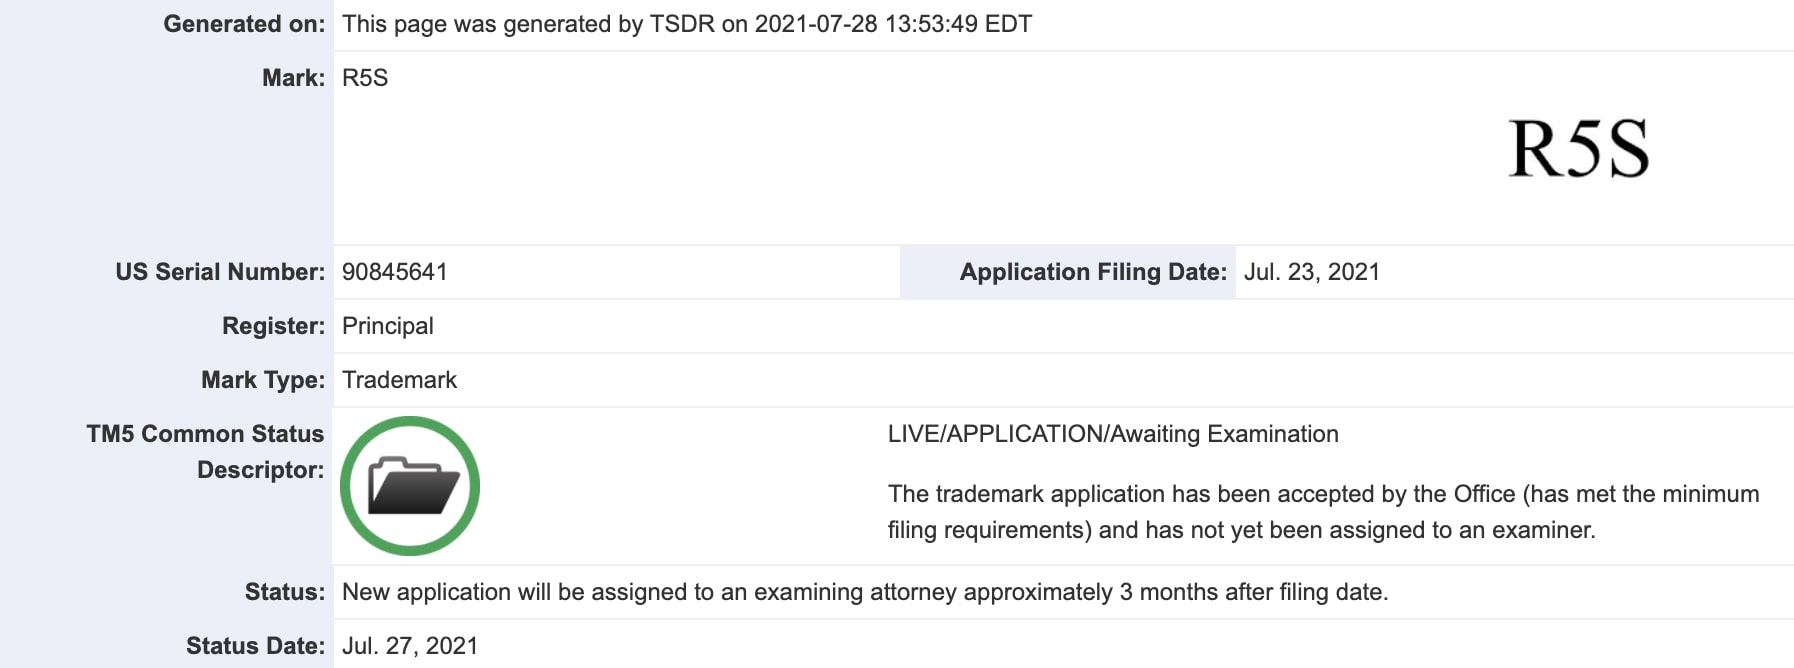The height and width of the screenshot is (668, 1794).
Task: Click the Generated on label
Action: (244, 24)
